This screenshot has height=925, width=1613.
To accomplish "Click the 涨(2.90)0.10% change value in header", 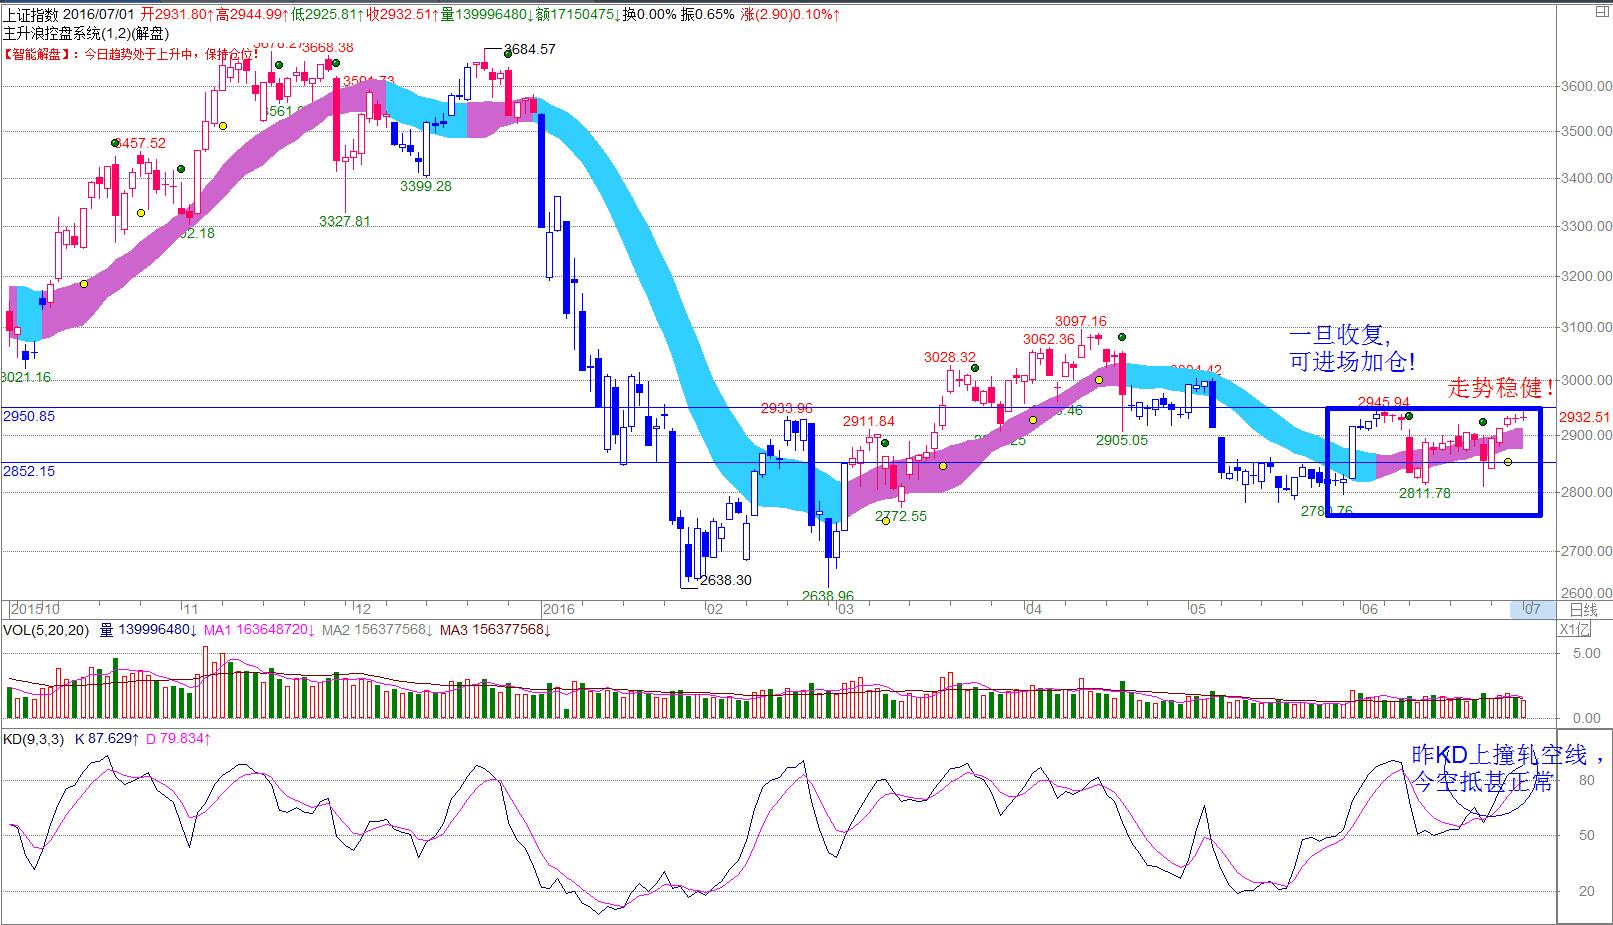I will click(x=790, y=15).
